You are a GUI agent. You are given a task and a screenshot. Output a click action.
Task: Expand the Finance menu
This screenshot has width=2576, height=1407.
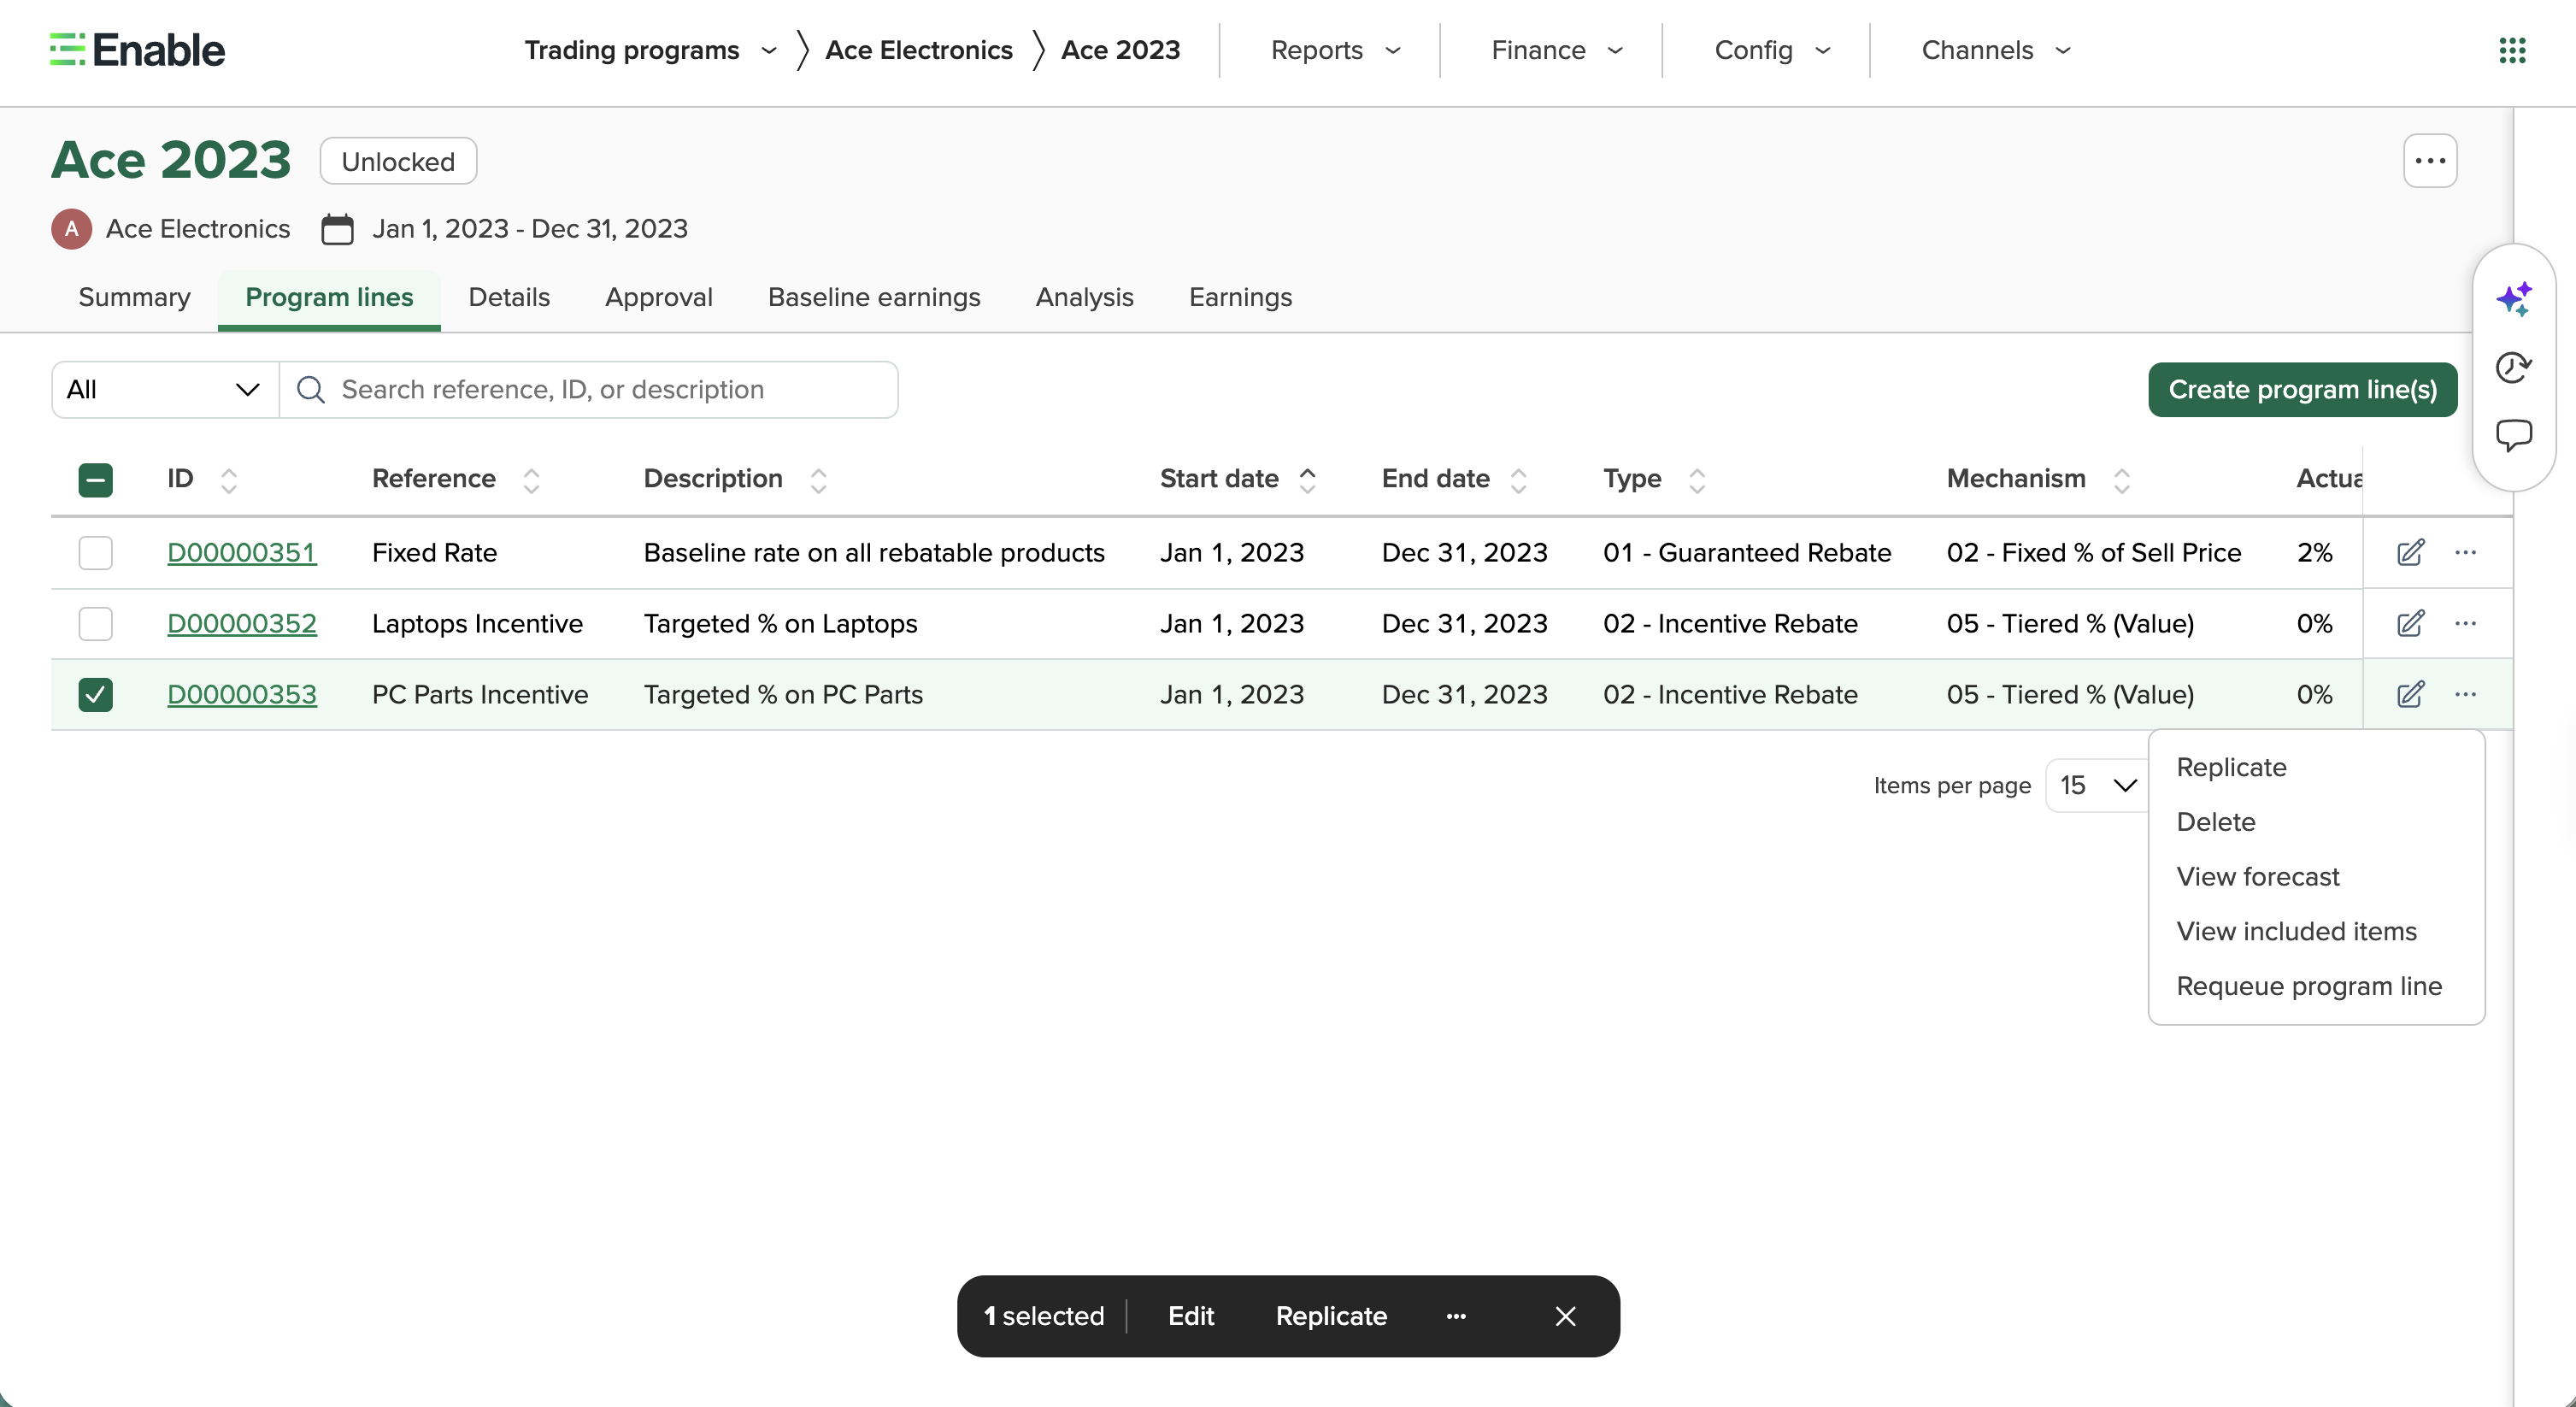(1556, 50)
